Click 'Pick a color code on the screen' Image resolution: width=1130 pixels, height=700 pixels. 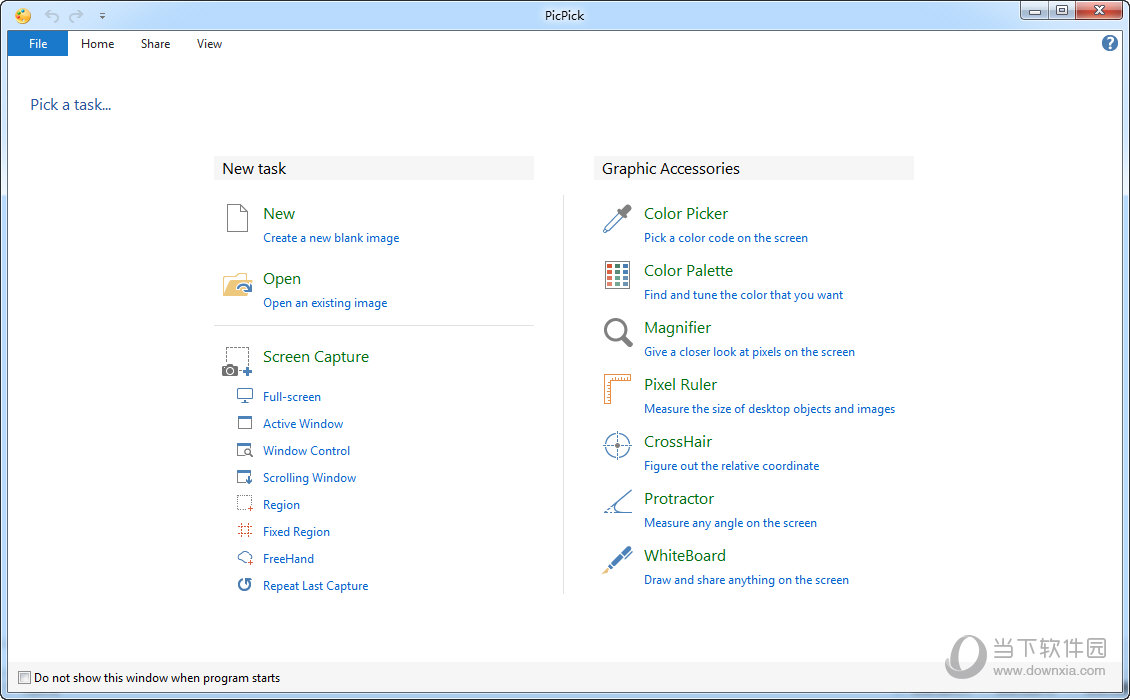click(726, 238)
